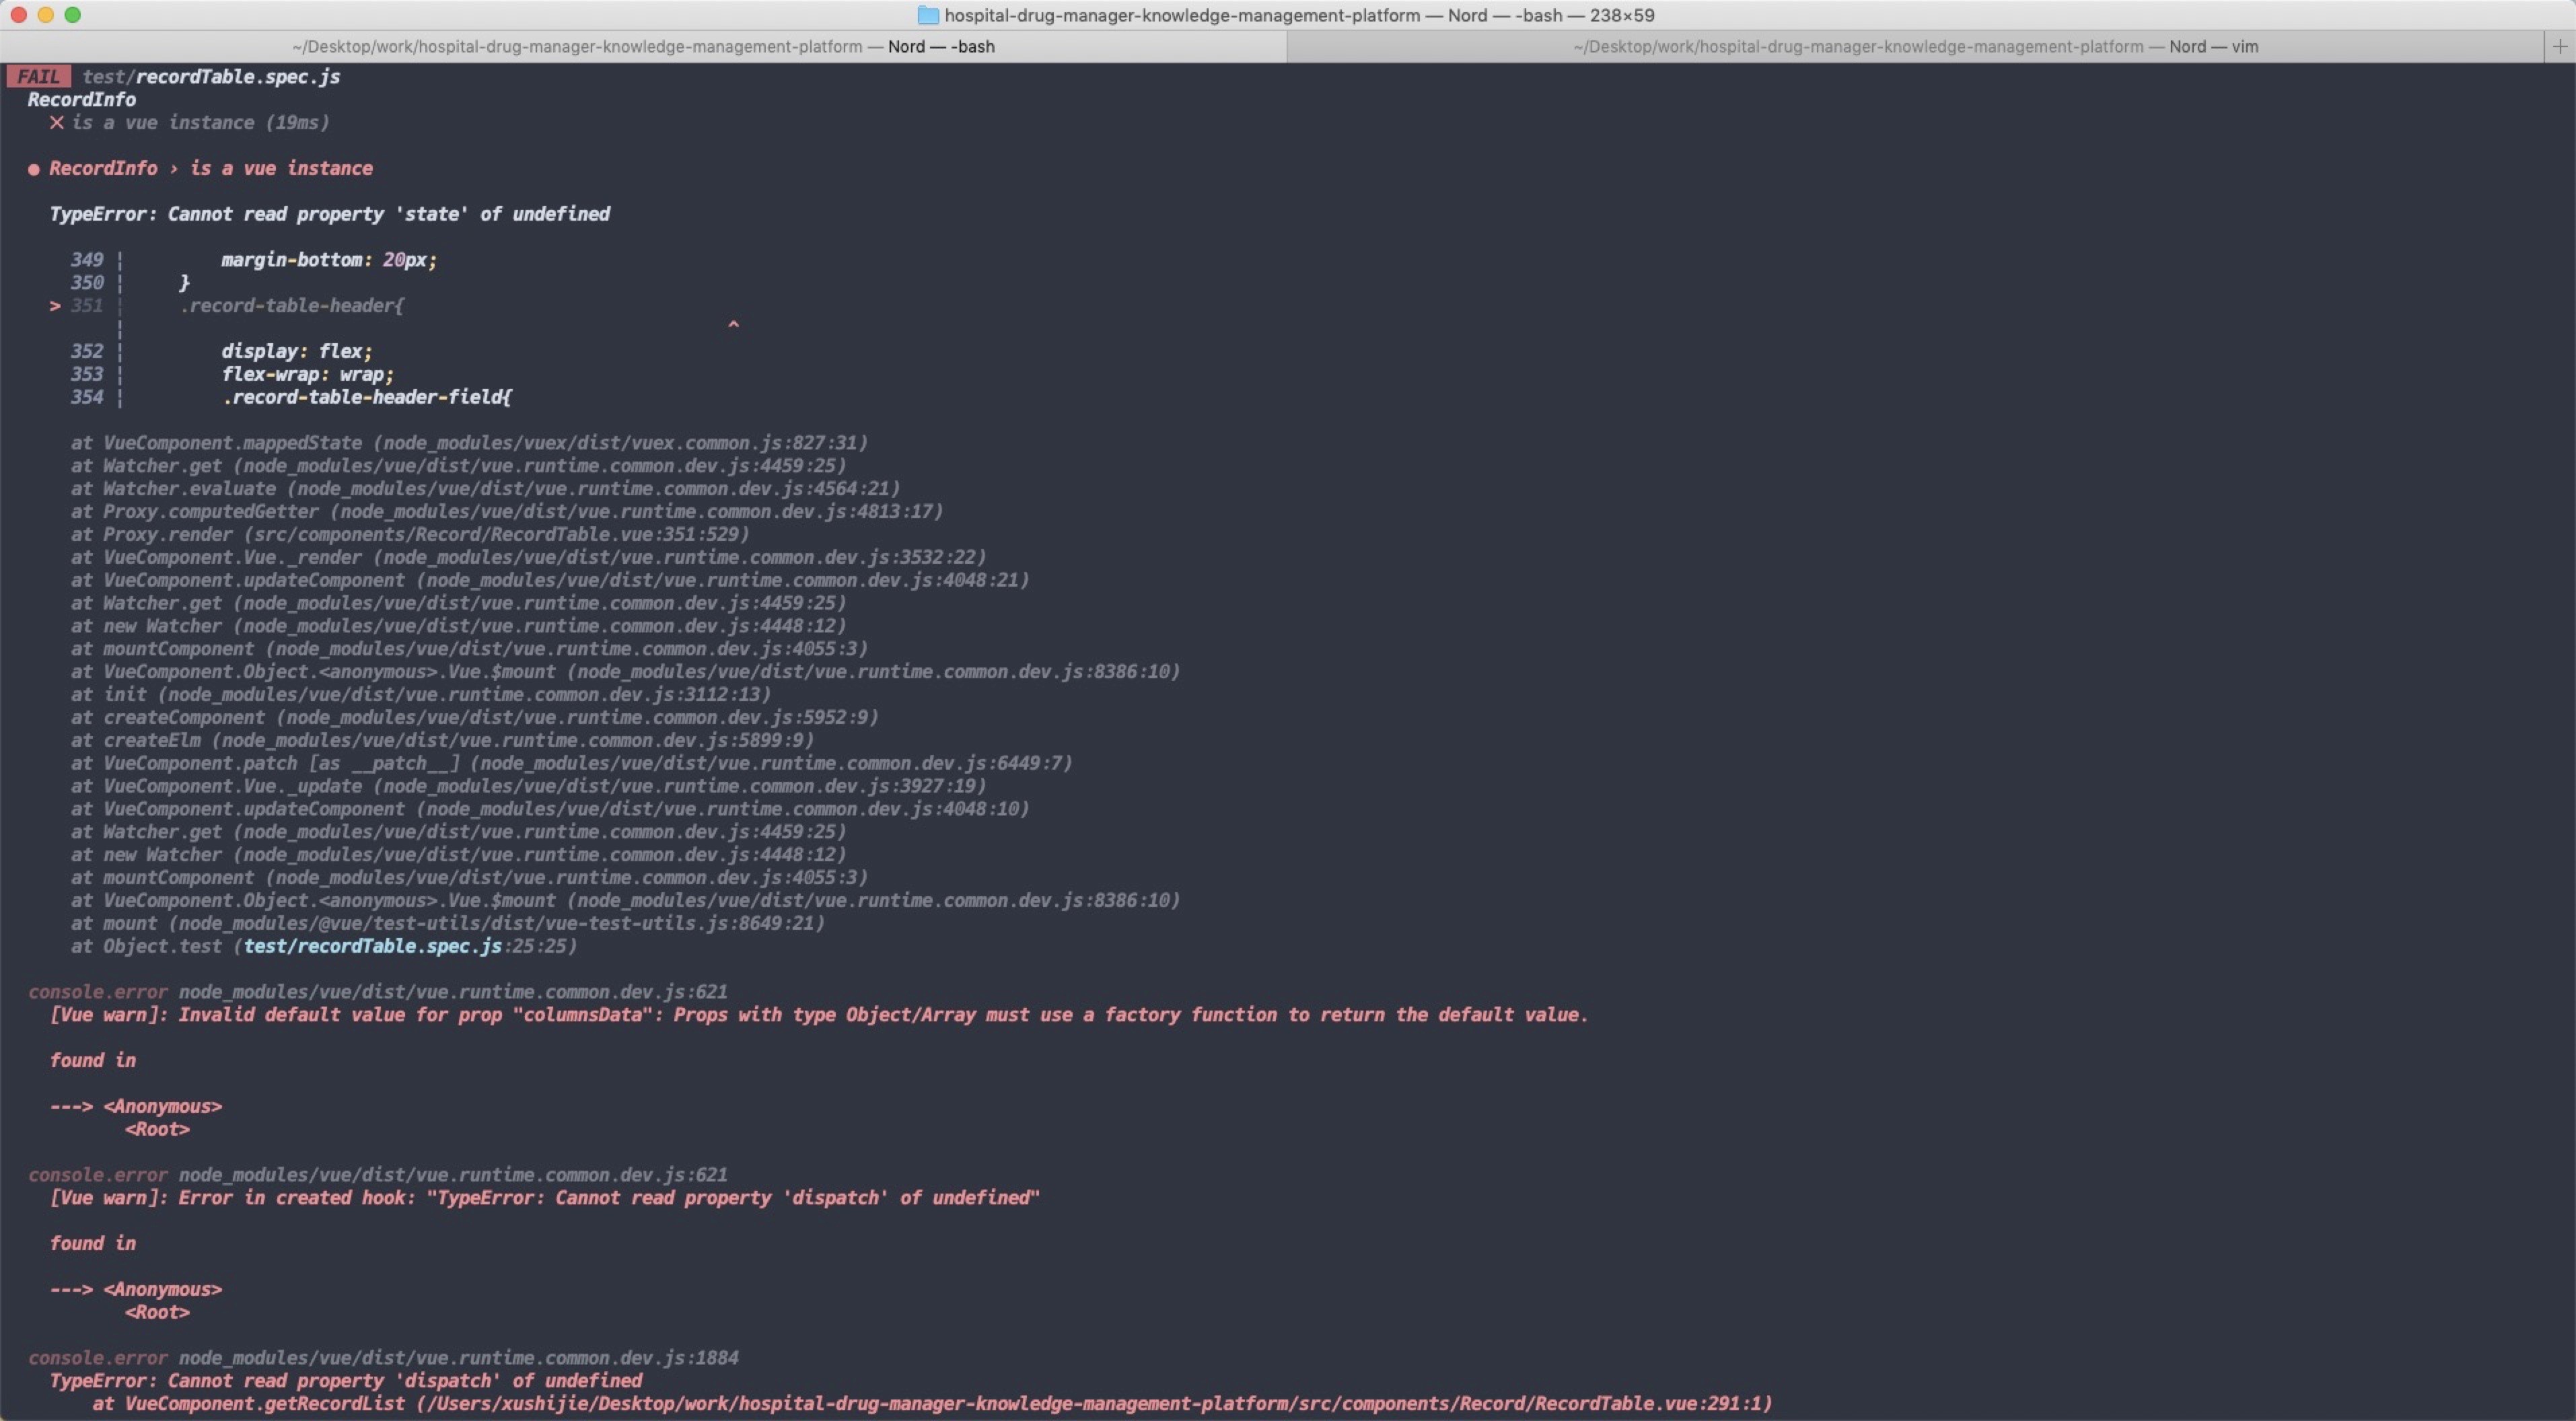Click test/recordTable.spec.js link in stack trace
Viewport: 2576px width, 1421px height.
(372, 946)
